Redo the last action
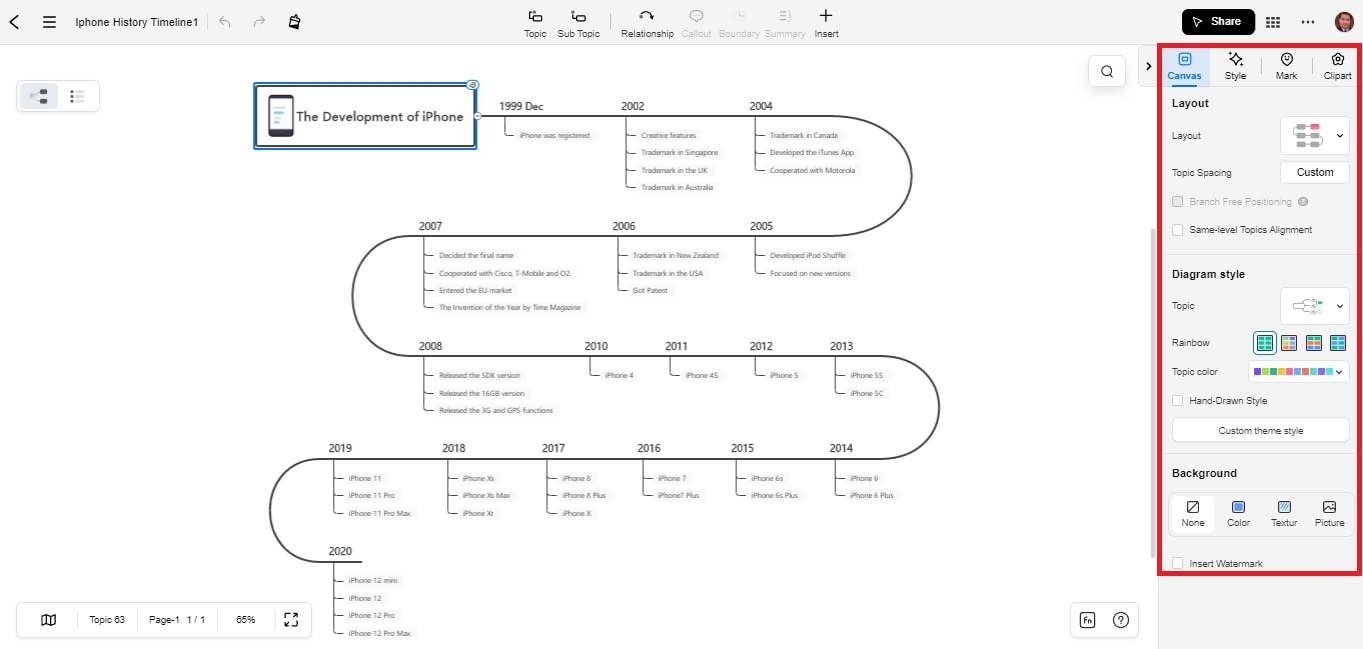The image size is (1363, 649). [x=259, y=21]
